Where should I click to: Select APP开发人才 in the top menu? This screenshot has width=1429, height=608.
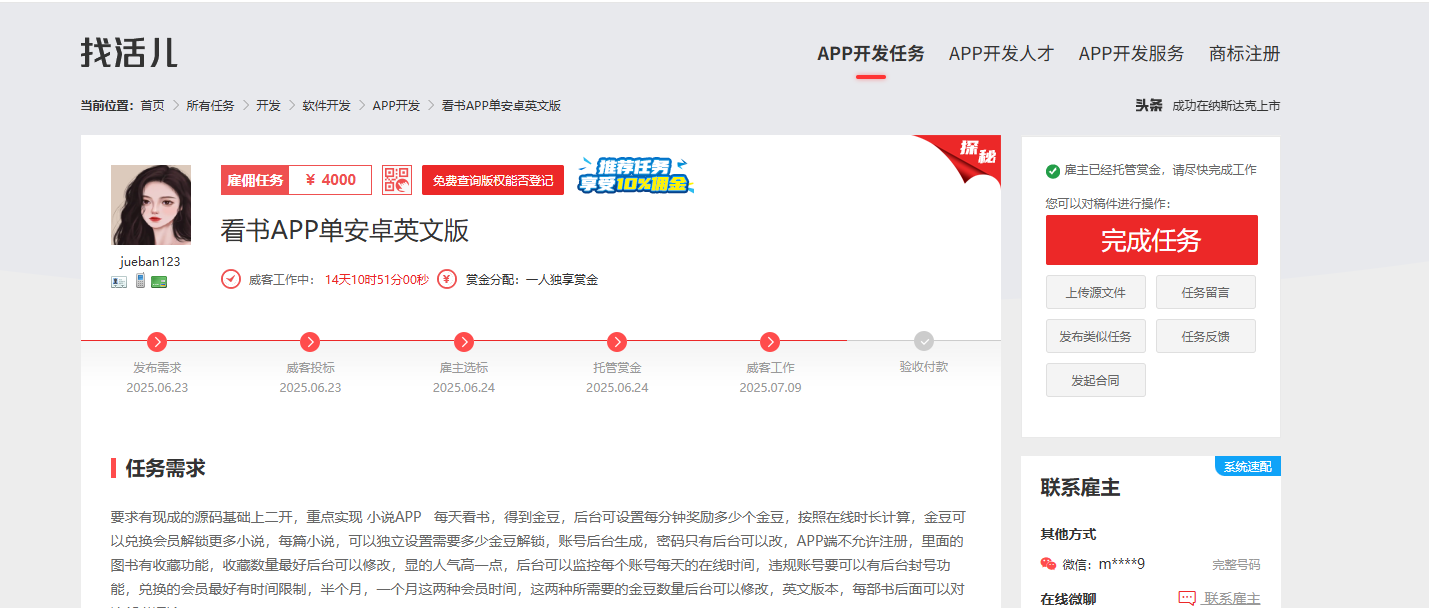[x=1001, y=54]
